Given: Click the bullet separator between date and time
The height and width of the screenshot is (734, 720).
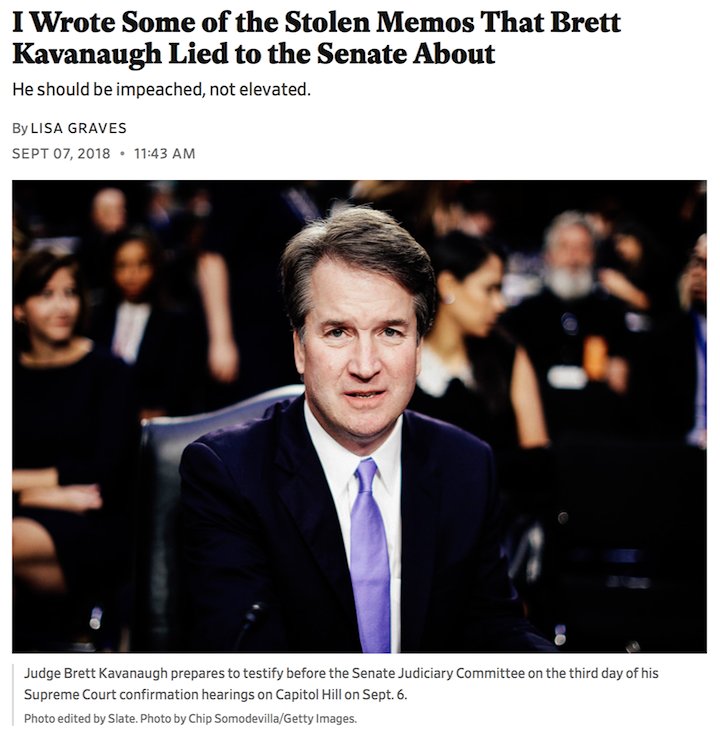Looking at the screenshot, I should pyautogui.click(x=122, y=154).
